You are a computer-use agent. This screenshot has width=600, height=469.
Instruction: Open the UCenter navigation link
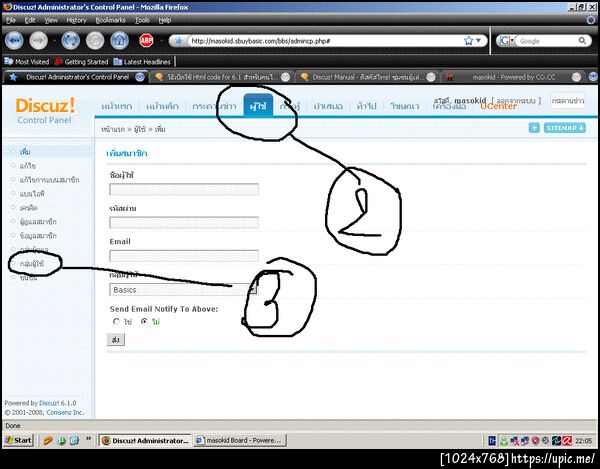click(x=498, y=106)
